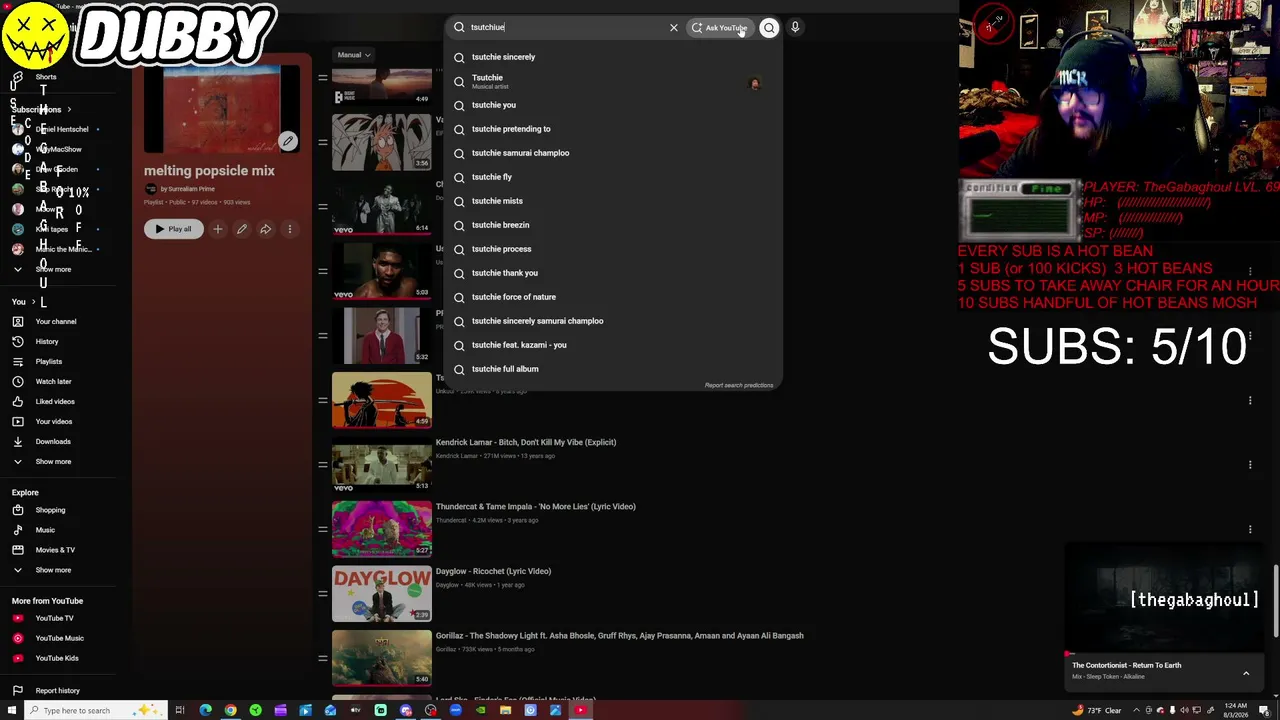Screen dimensions: 1280x720
Task: Choose 'tsutchie sincerely samurai champloo' suggestion
Action: 612,321
